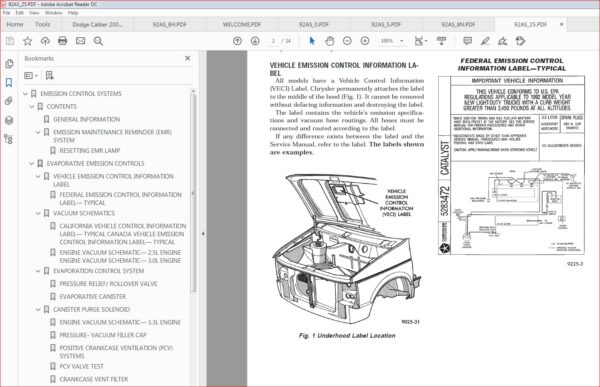Go to previous page arrow
The image size is (600, 387).
pyautogui.click(x=237, y=41)
